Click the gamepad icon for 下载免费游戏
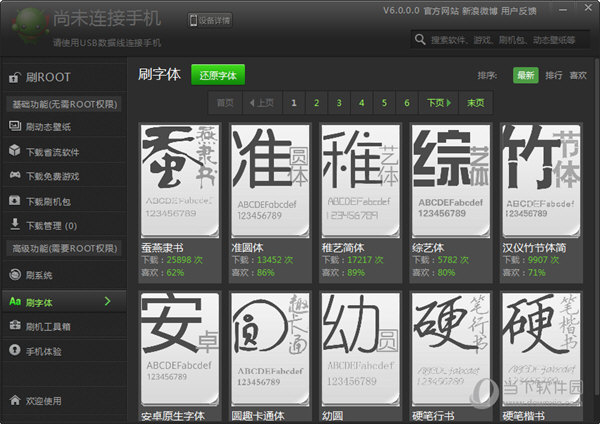 15,175
